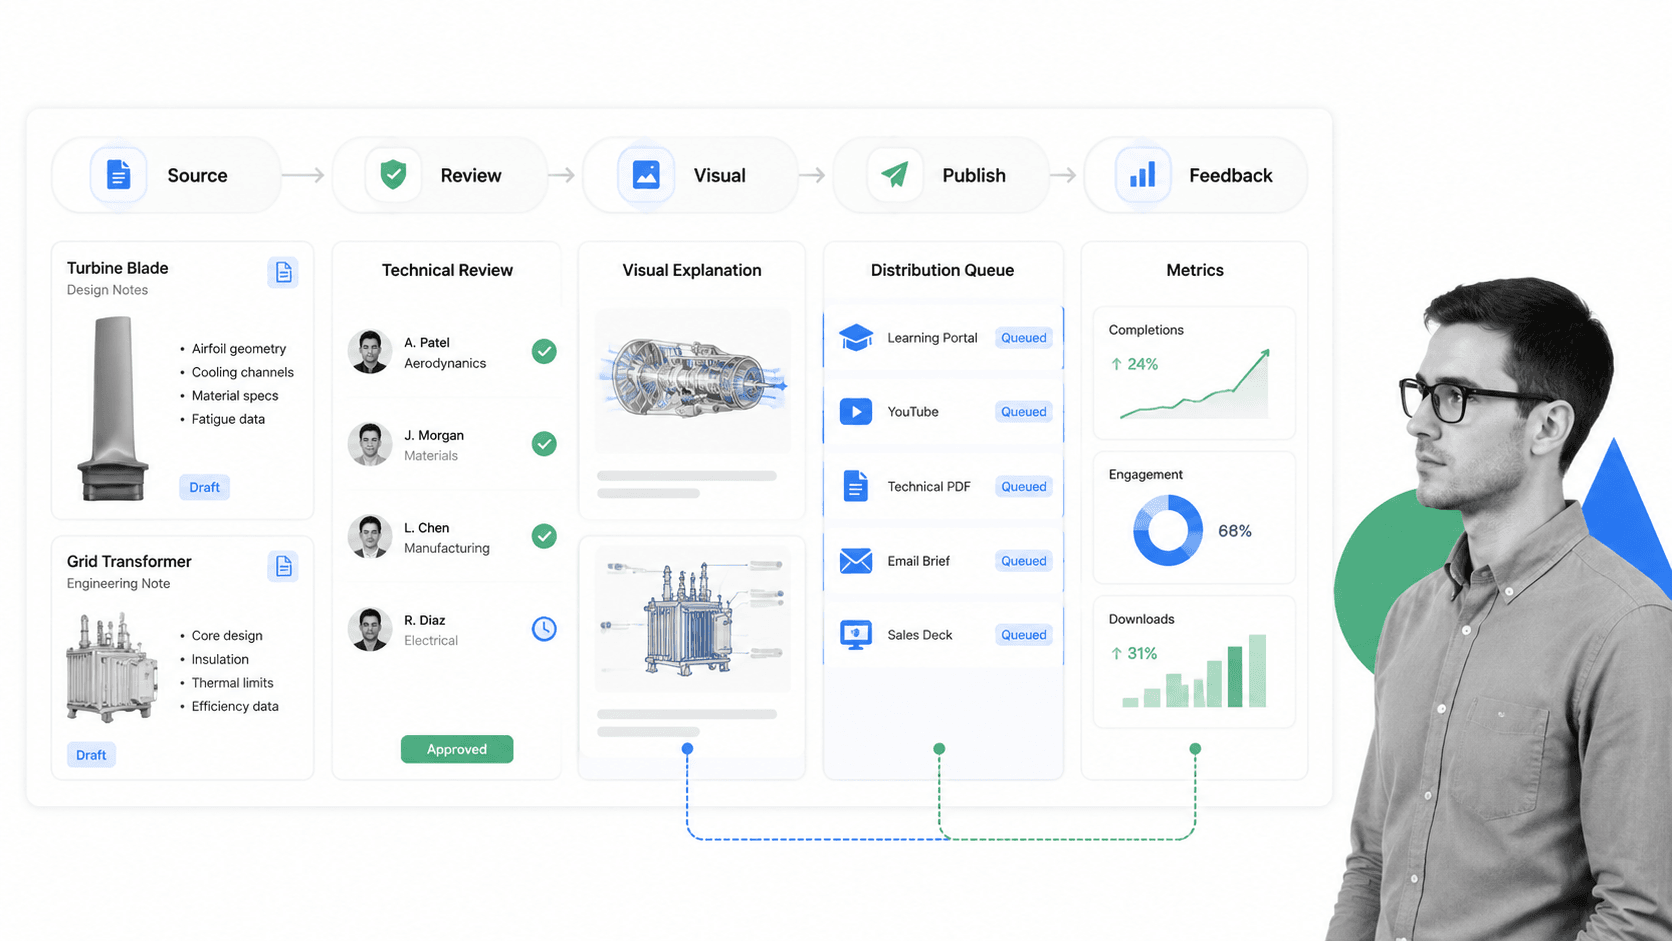This screenshot has height=941, width=1672.
Task: Click the green connector dot under Distribution Queue
Action: point(939,748)
